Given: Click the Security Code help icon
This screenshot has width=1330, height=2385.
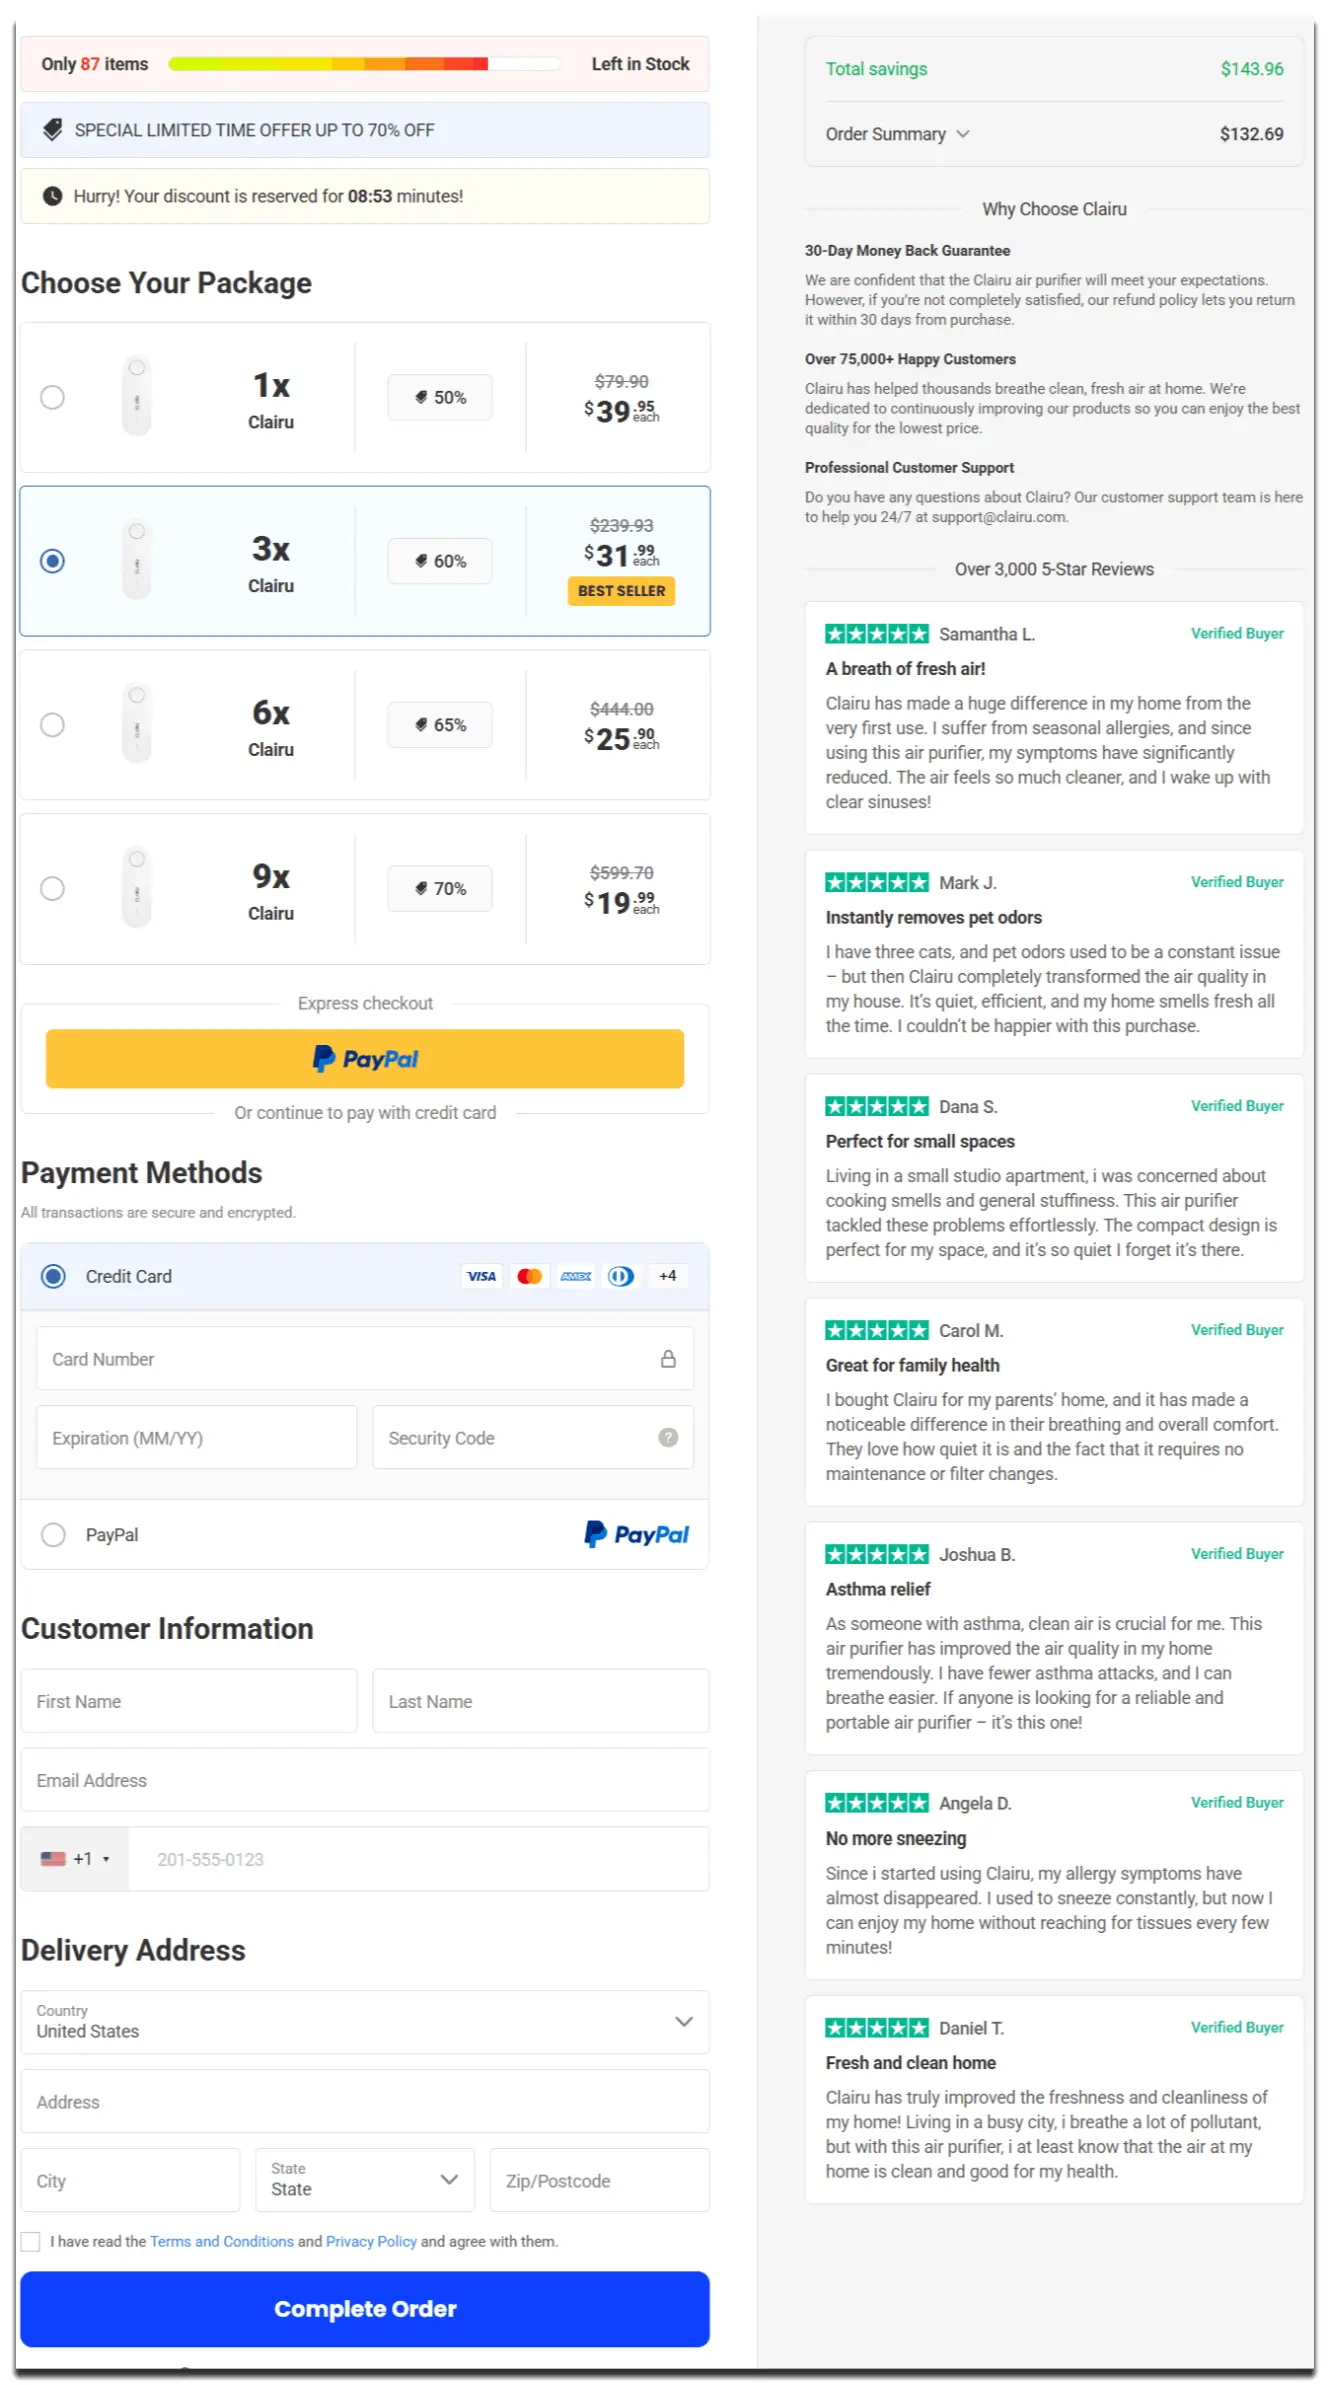Looking at the screenshot, I should [666, 1437].
